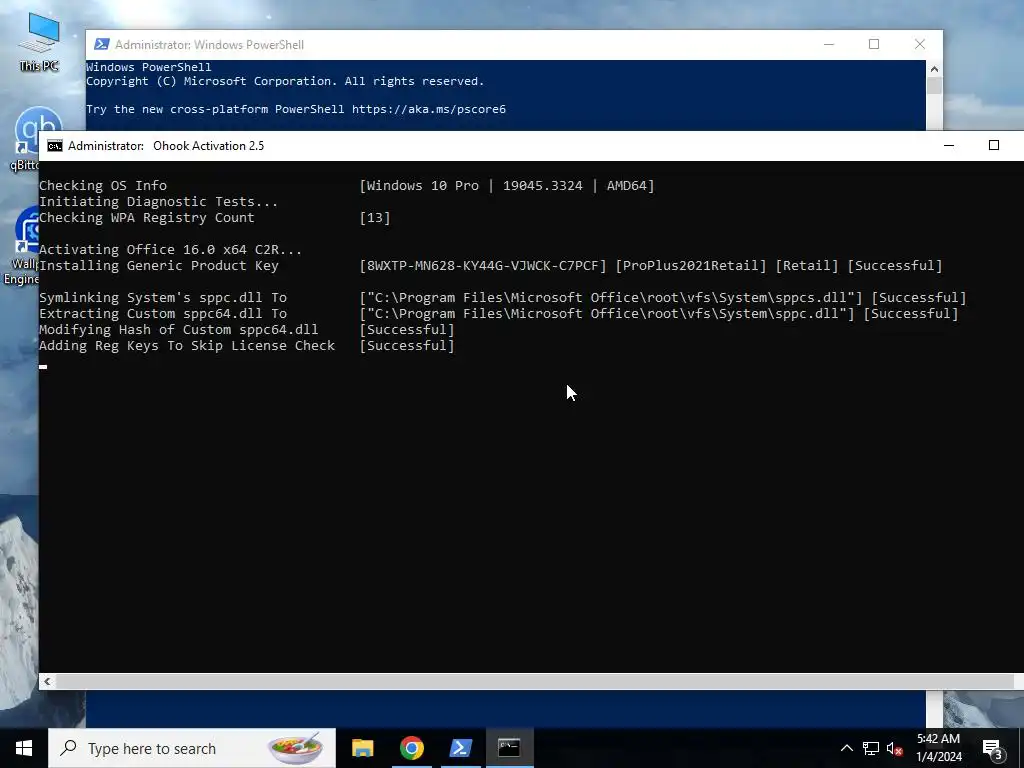
Task: Click the product key 8WXTP-MN628-KY44G-VJWCK-C7PCF text
Action: click(x=483, y=266)
